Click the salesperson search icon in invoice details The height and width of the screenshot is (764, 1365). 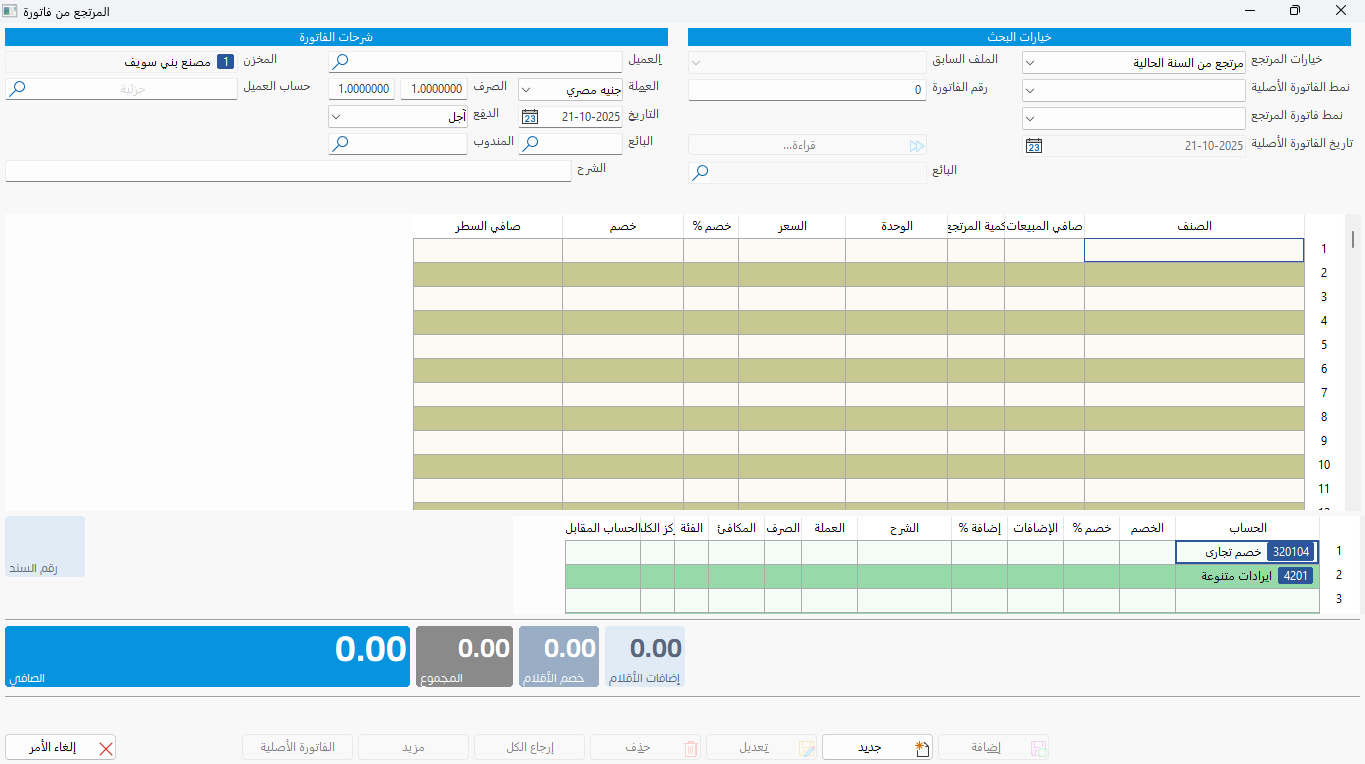point(531,144)
